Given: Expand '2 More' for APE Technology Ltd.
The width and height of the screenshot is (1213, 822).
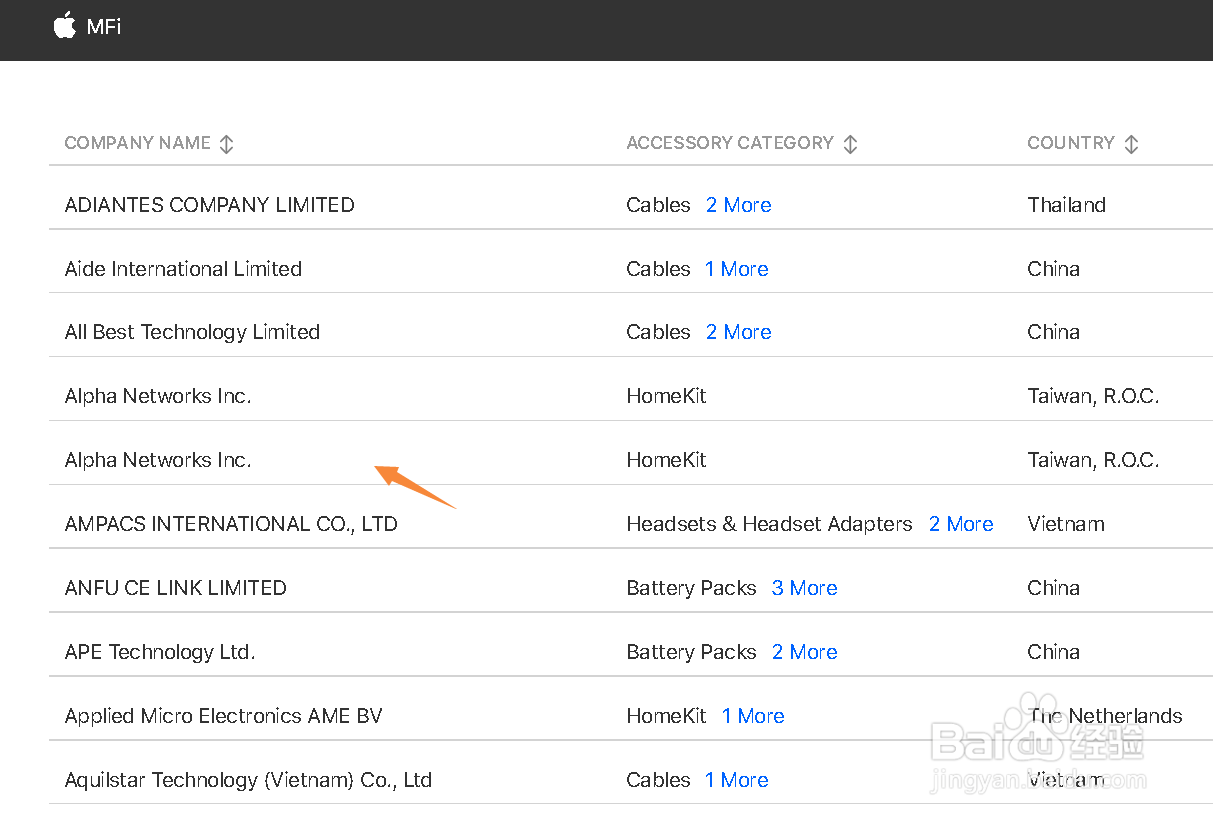Looking at the screenshot, I should 804,652.
